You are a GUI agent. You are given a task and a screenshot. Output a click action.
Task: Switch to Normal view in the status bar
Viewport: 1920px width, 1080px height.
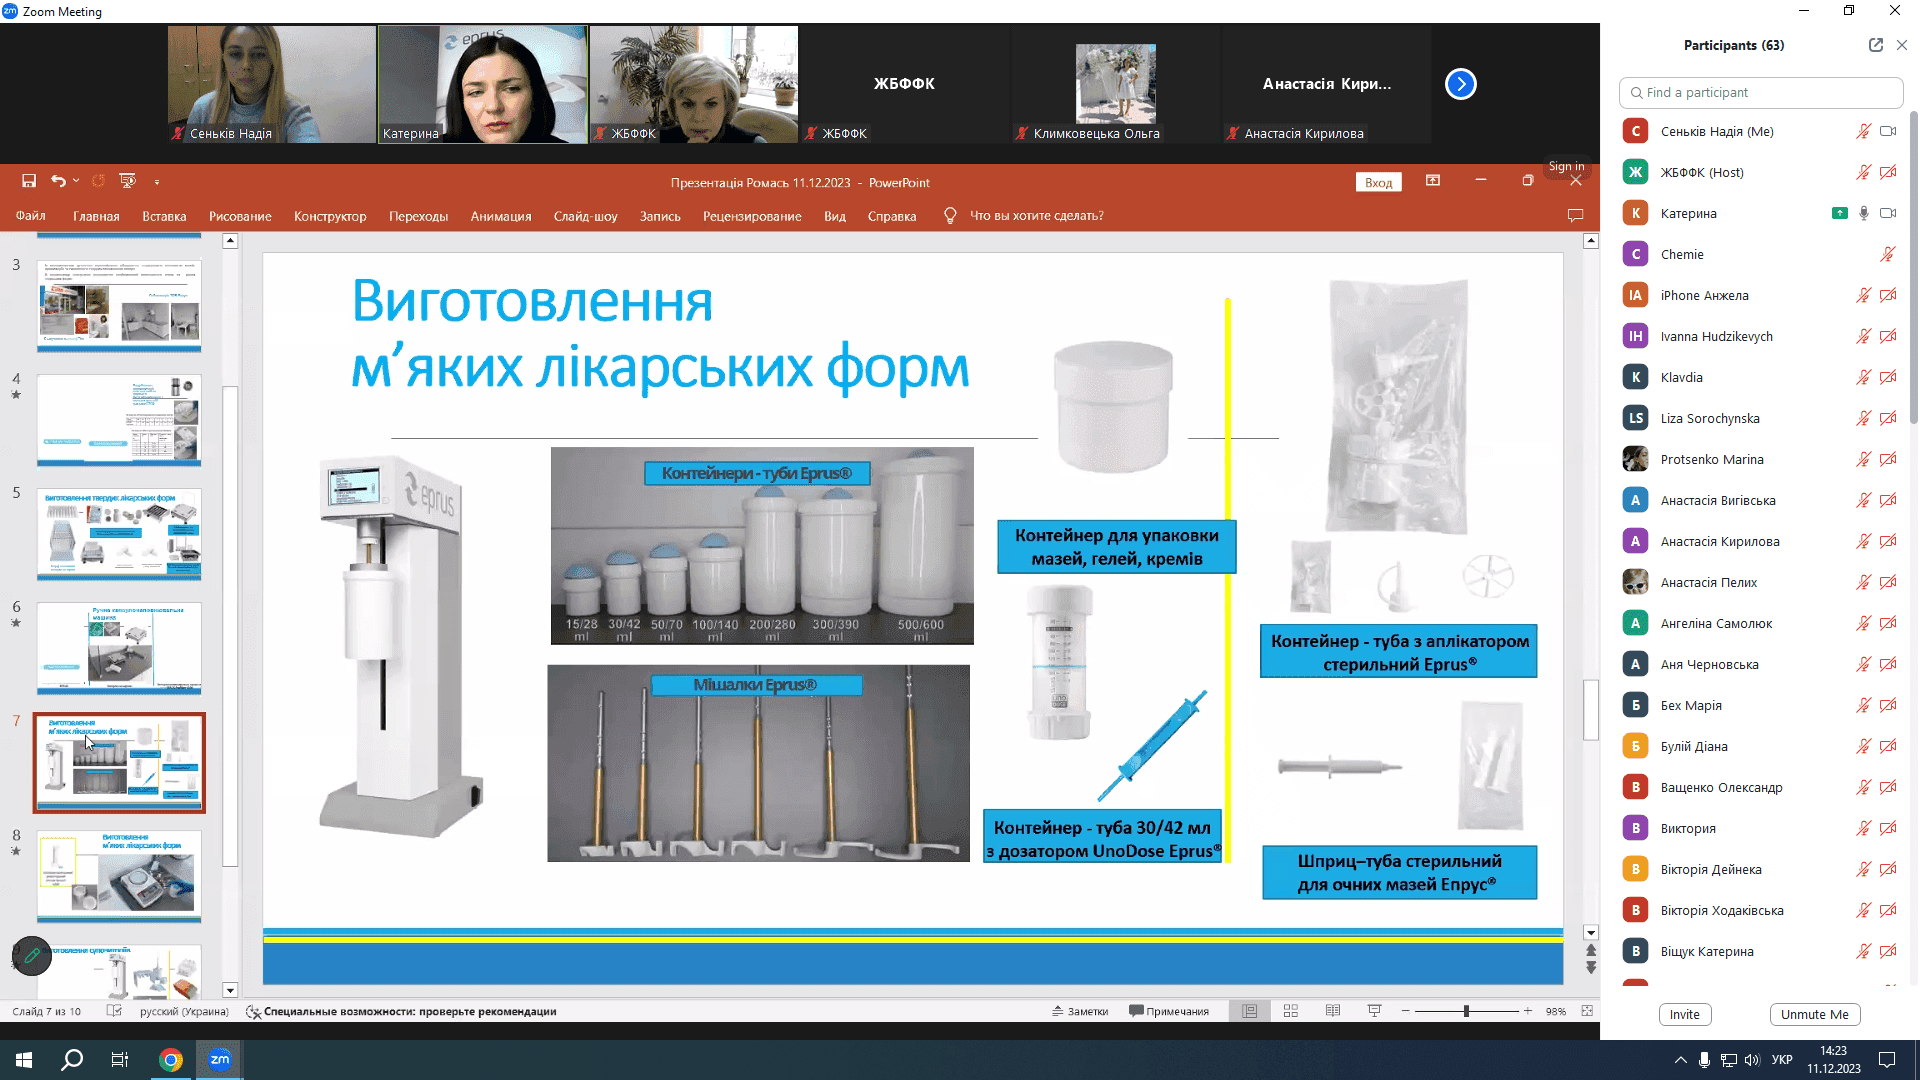(x=1249, y=1011)
